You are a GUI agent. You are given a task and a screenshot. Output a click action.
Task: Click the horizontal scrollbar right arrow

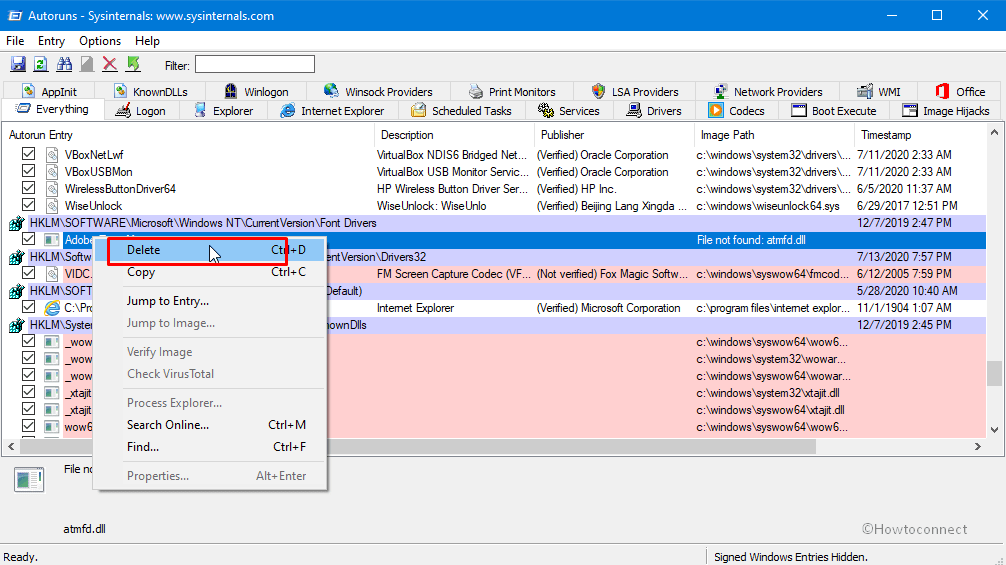978,446
